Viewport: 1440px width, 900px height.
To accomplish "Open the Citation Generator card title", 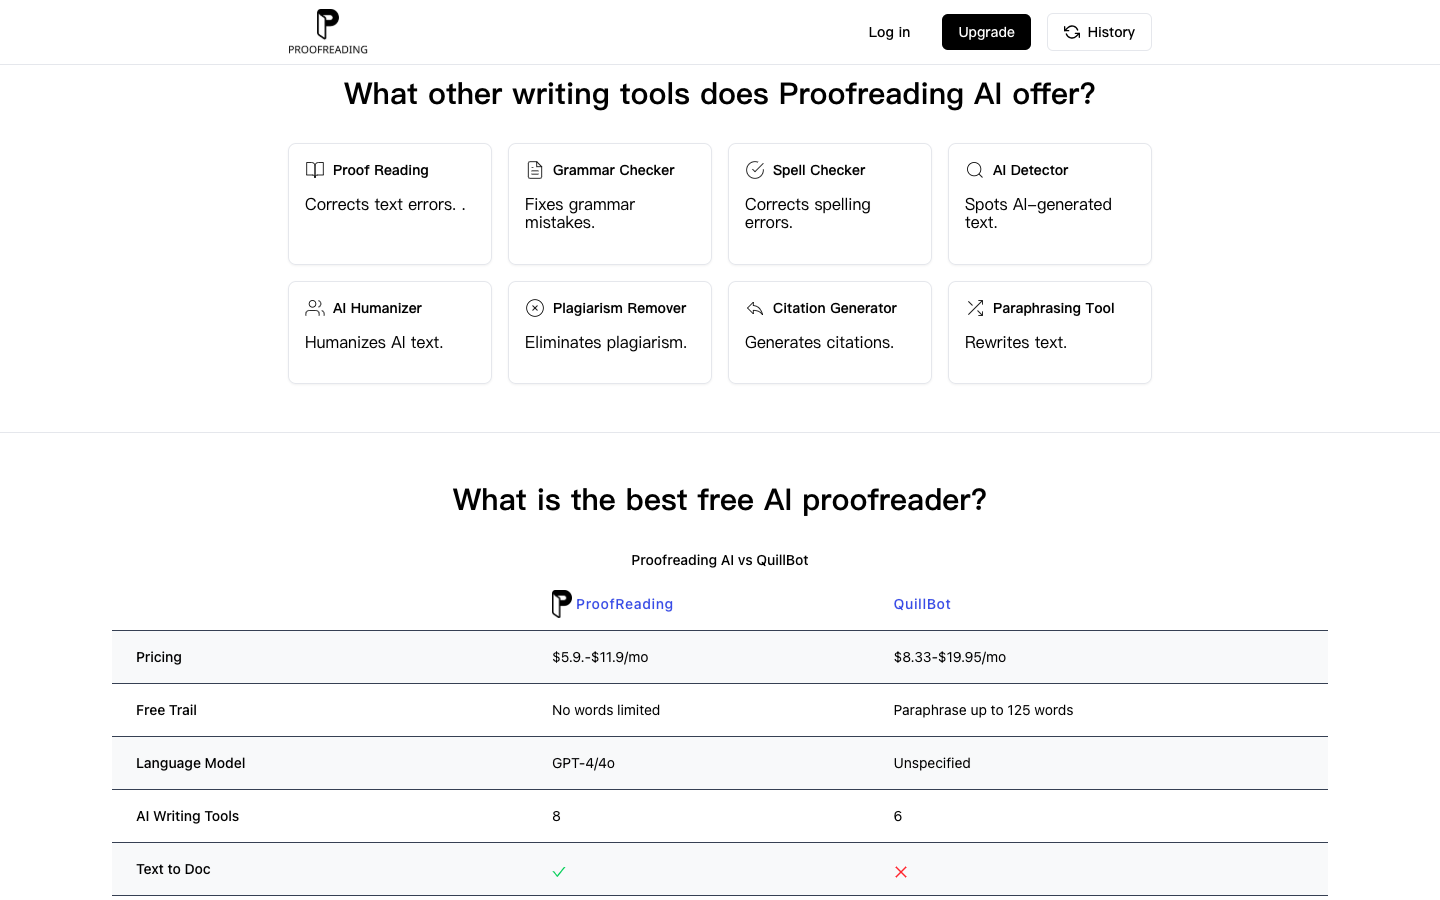I will coord(835,308).
